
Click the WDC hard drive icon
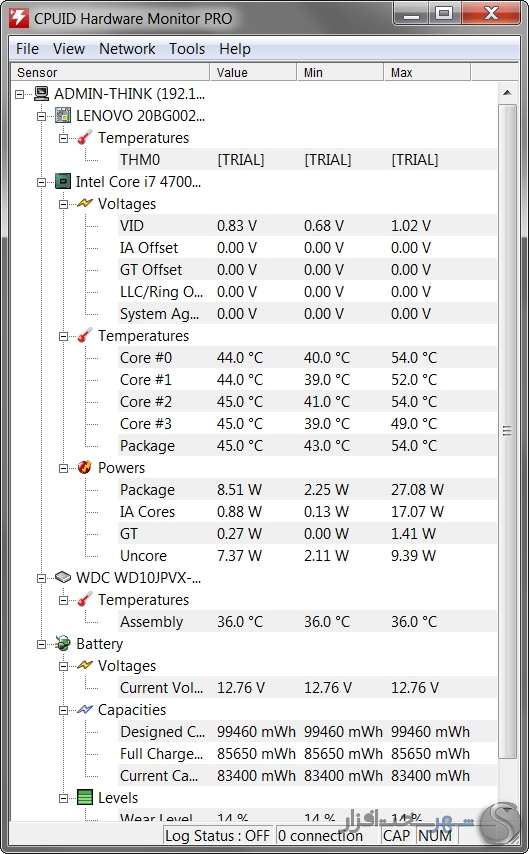pos(63,577)
